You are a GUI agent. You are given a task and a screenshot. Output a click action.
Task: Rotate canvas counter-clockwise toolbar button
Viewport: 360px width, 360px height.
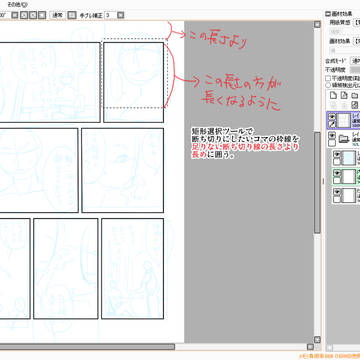coord(24,15)
